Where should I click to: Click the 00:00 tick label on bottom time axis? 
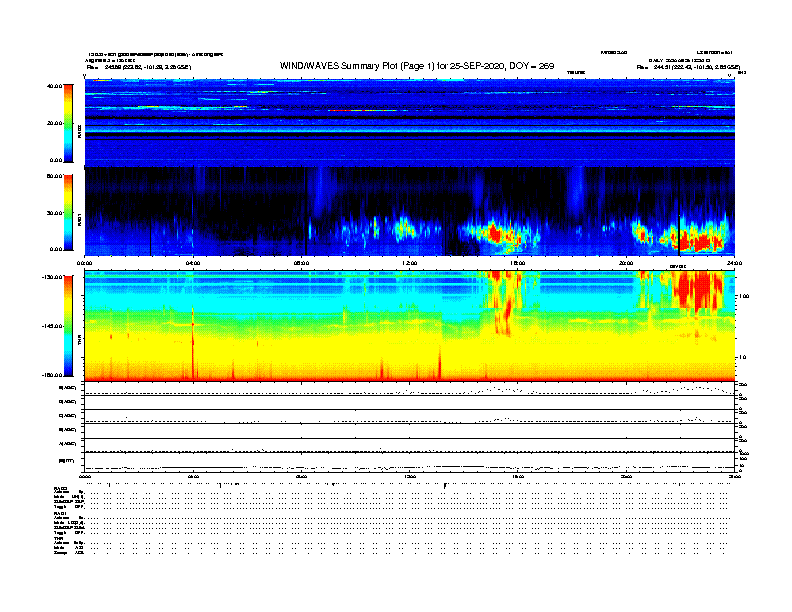[x=85, y=476]
